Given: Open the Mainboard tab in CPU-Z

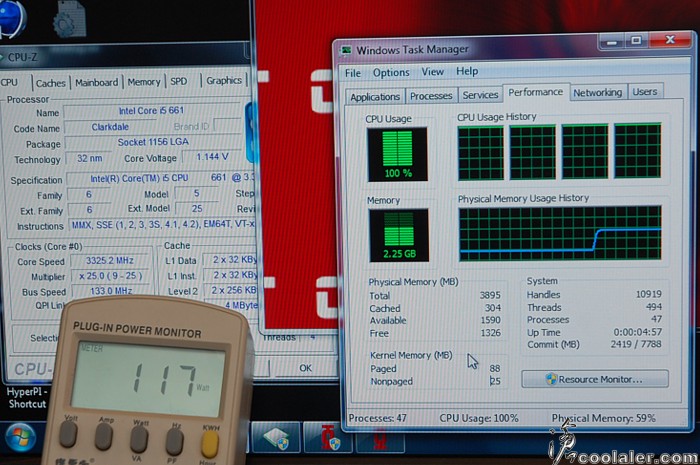Looking at the screenshot, I should coord(96,83).
